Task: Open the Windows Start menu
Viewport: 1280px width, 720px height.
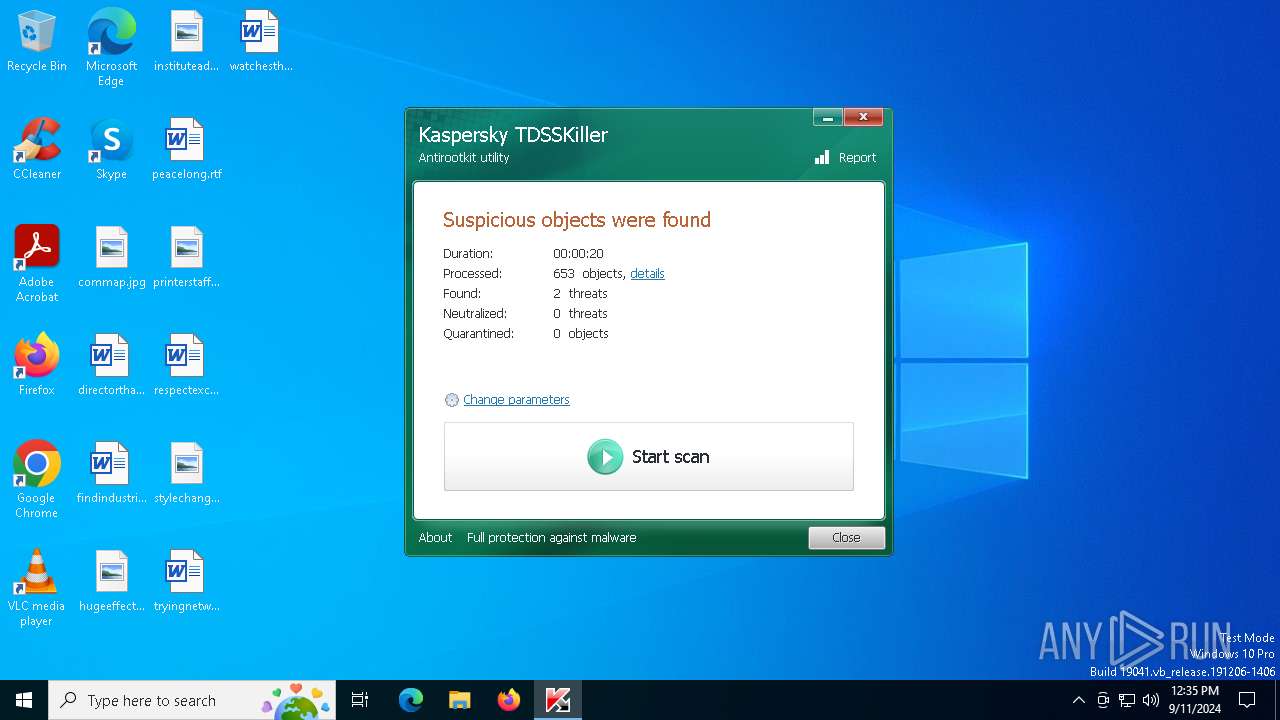Action: 24,700
